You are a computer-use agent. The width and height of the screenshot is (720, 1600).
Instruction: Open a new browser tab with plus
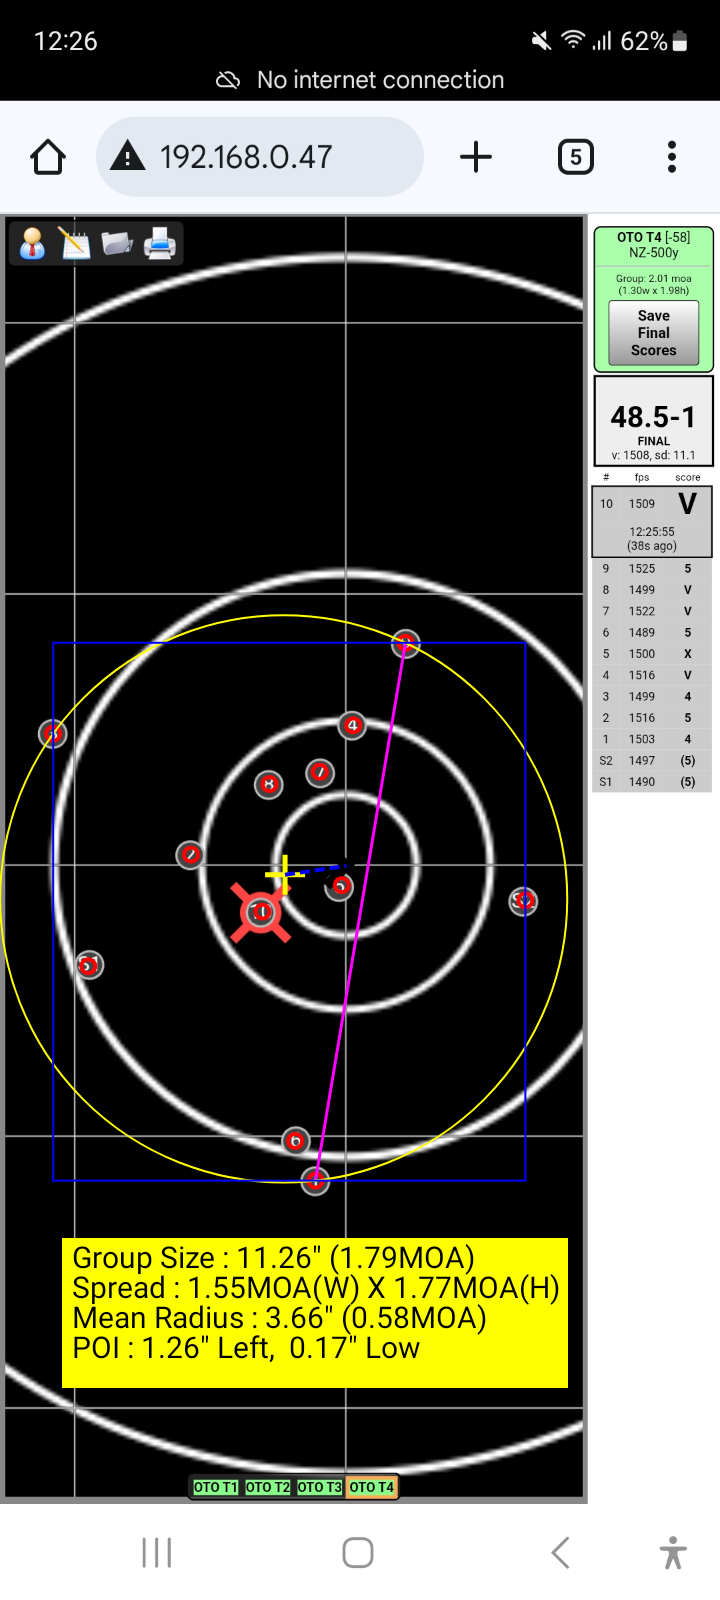[x=476, y=157]
